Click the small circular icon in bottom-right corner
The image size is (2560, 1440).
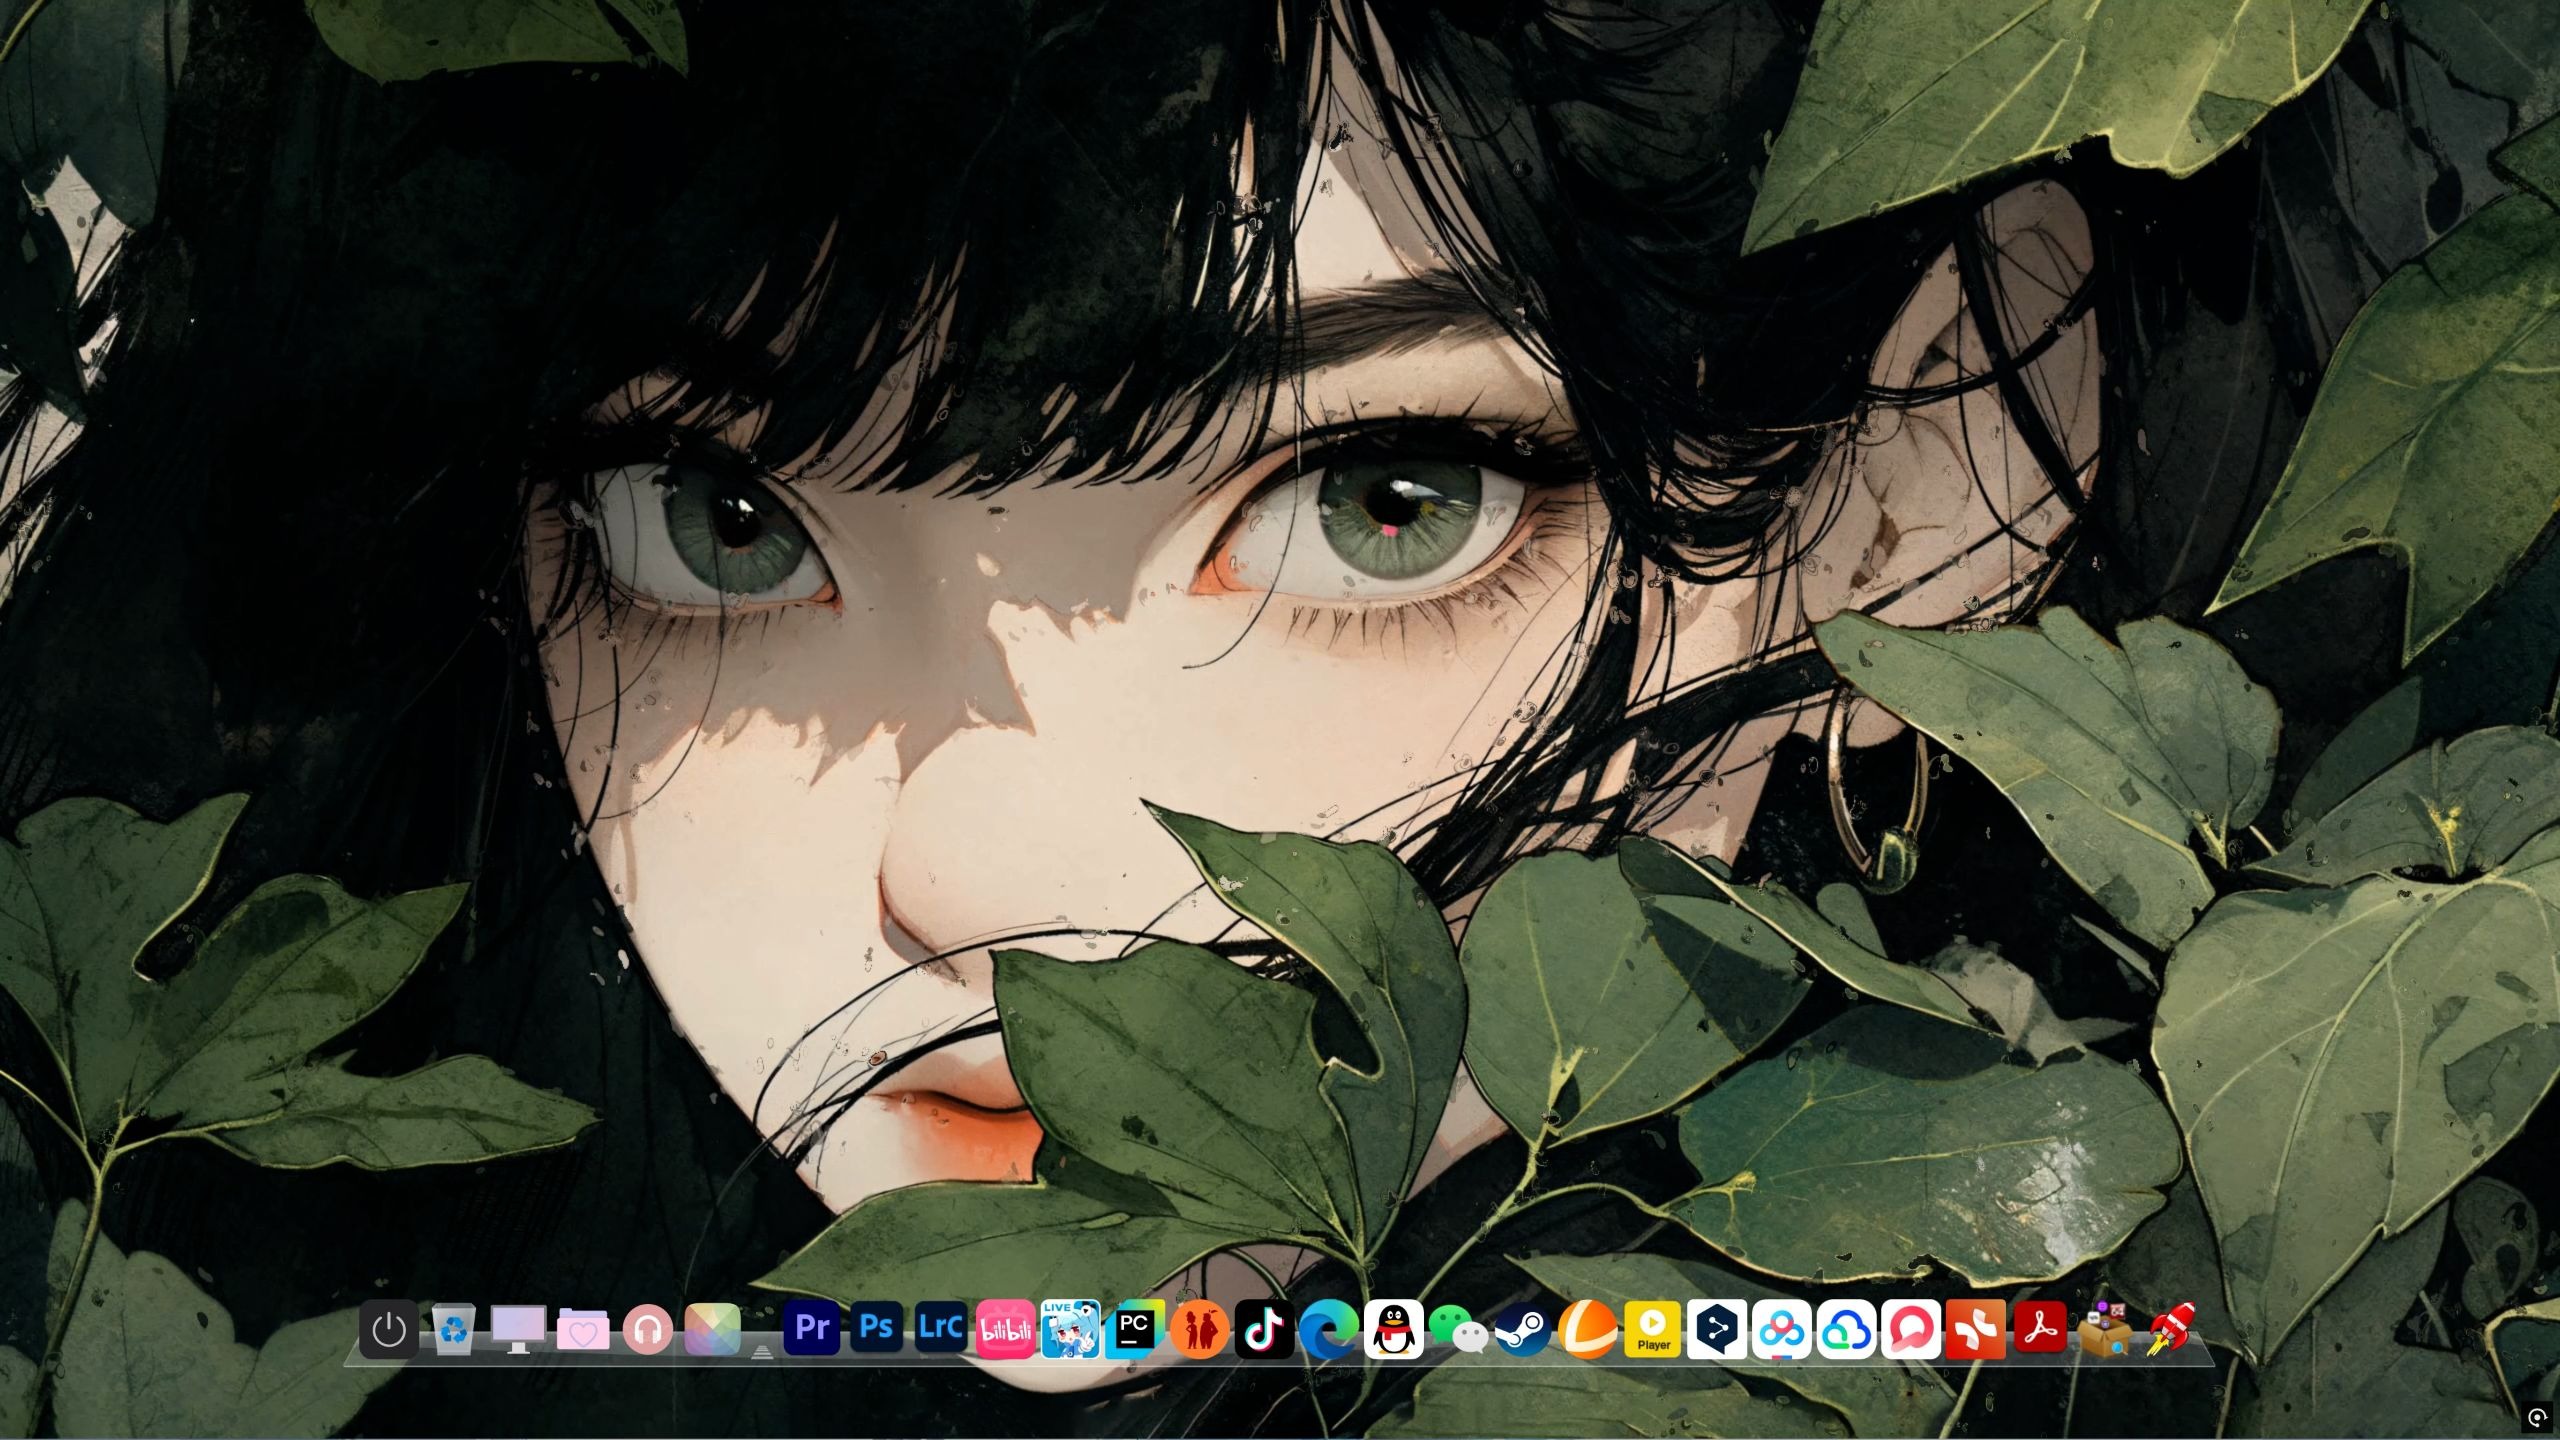pos(2537,1417)
